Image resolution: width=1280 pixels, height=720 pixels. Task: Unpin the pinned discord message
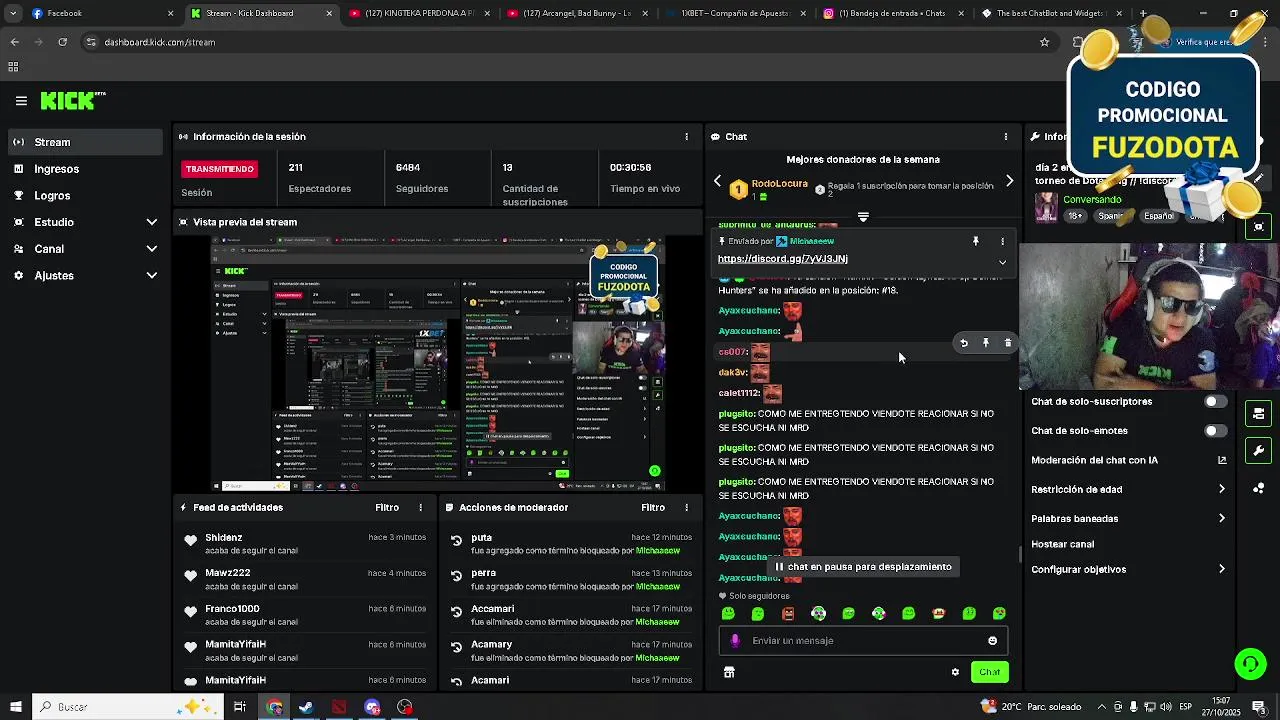coord(976,241)
